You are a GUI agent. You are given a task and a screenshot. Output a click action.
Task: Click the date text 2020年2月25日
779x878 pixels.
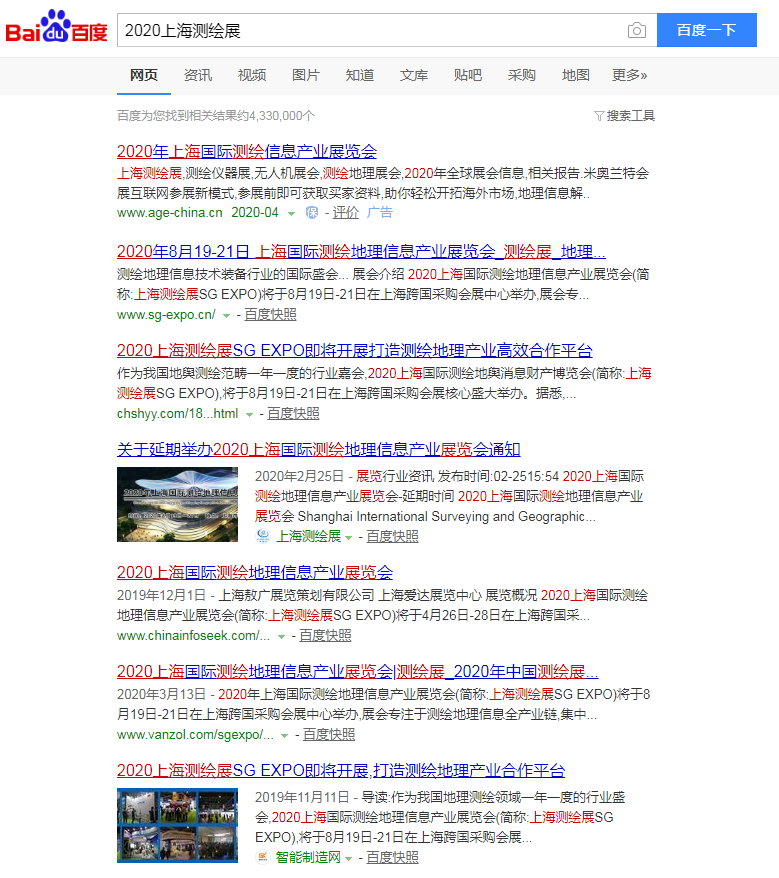299,476
